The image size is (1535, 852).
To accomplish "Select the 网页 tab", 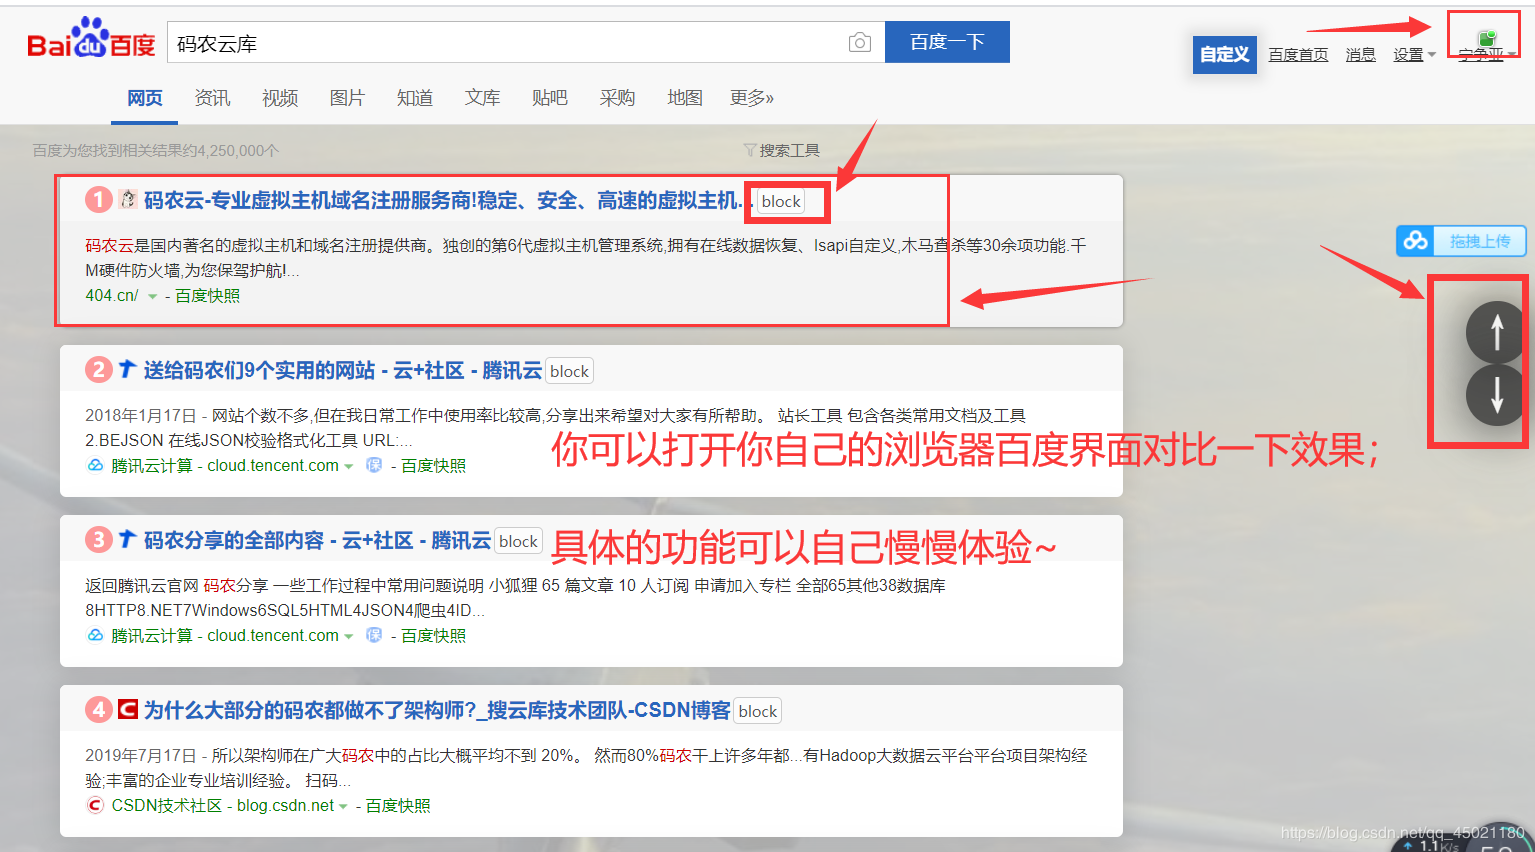I will 144,98.
